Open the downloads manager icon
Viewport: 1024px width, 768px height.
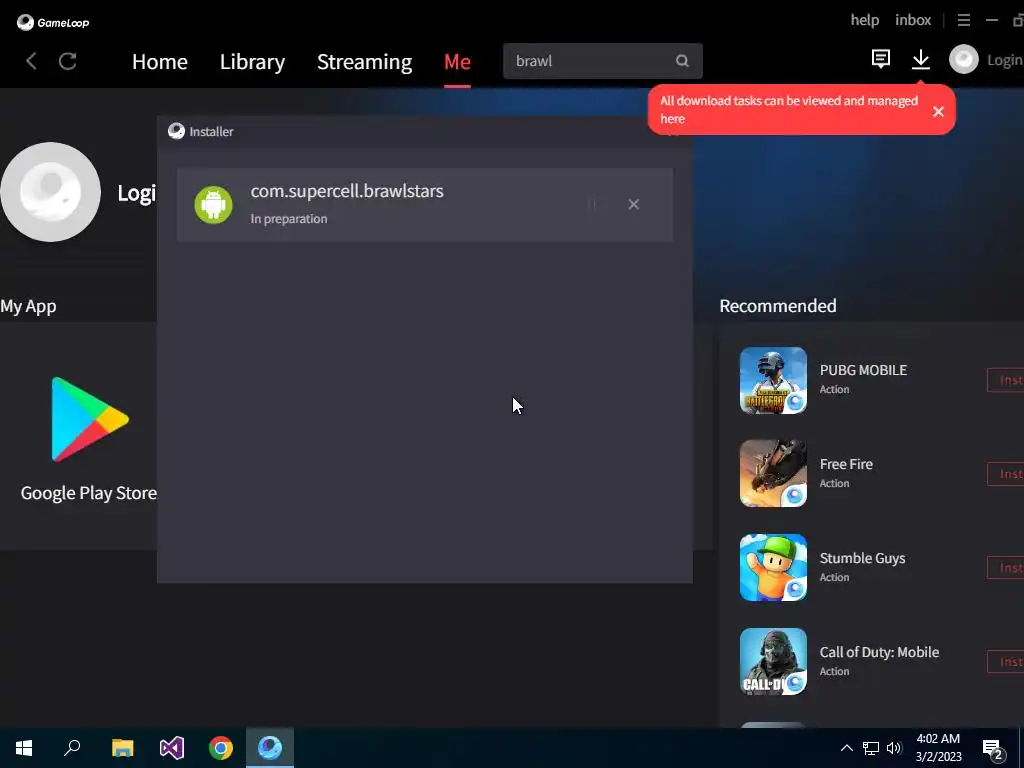(x=921, y=59)
